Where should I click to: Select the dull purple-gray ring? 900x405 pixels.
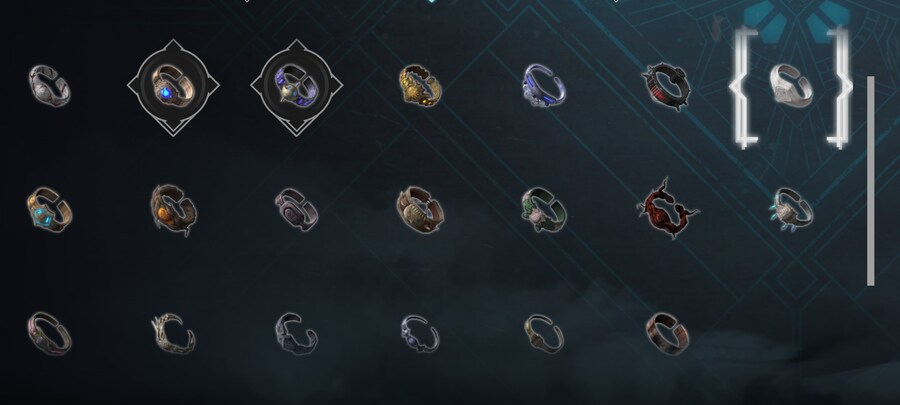[x=297, y=210]
